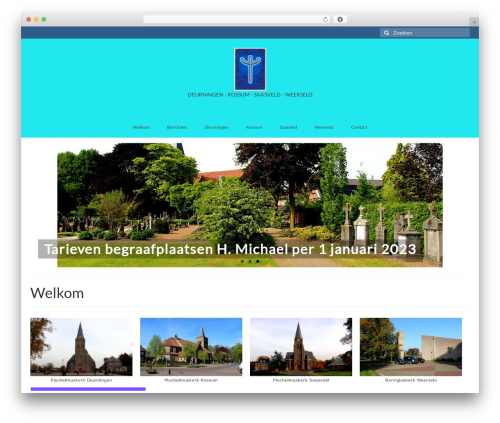
Task: Click the Plechelmuskerk Rossum caption
Action: pyautogui.click(x=191, y=380)
